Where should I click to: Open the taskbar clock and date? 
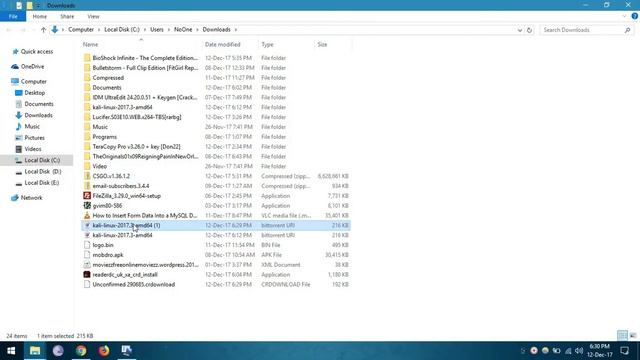(x=600, y=351)
